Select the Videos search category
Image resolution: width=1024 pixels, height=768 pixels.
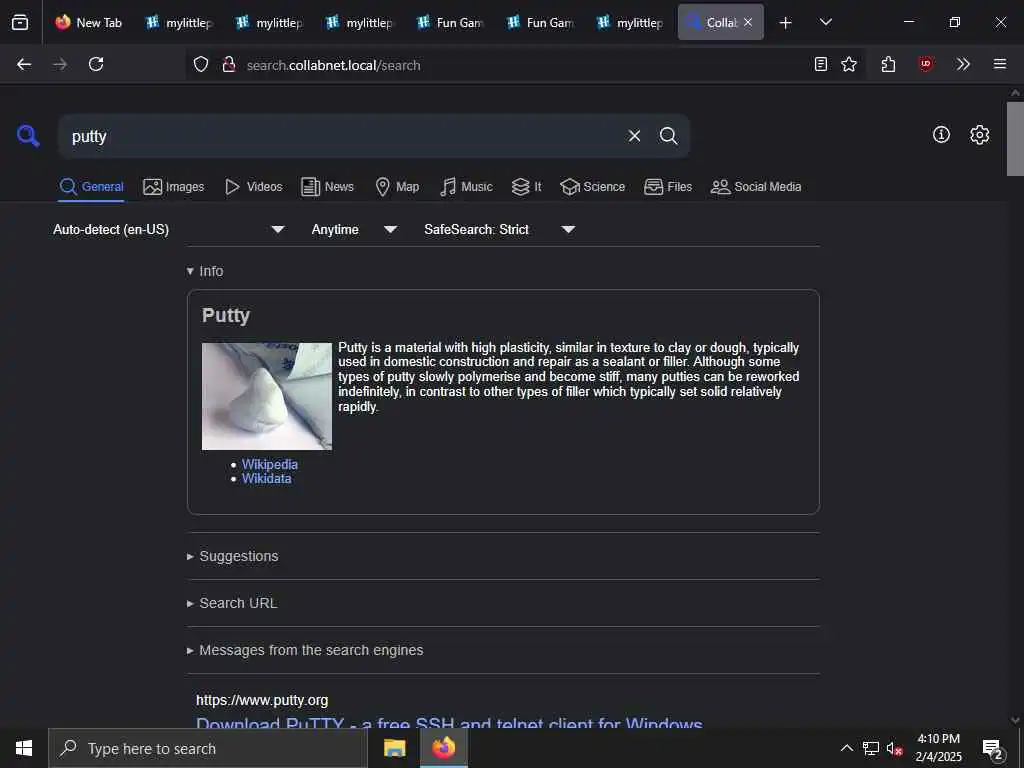click(253, 187)
